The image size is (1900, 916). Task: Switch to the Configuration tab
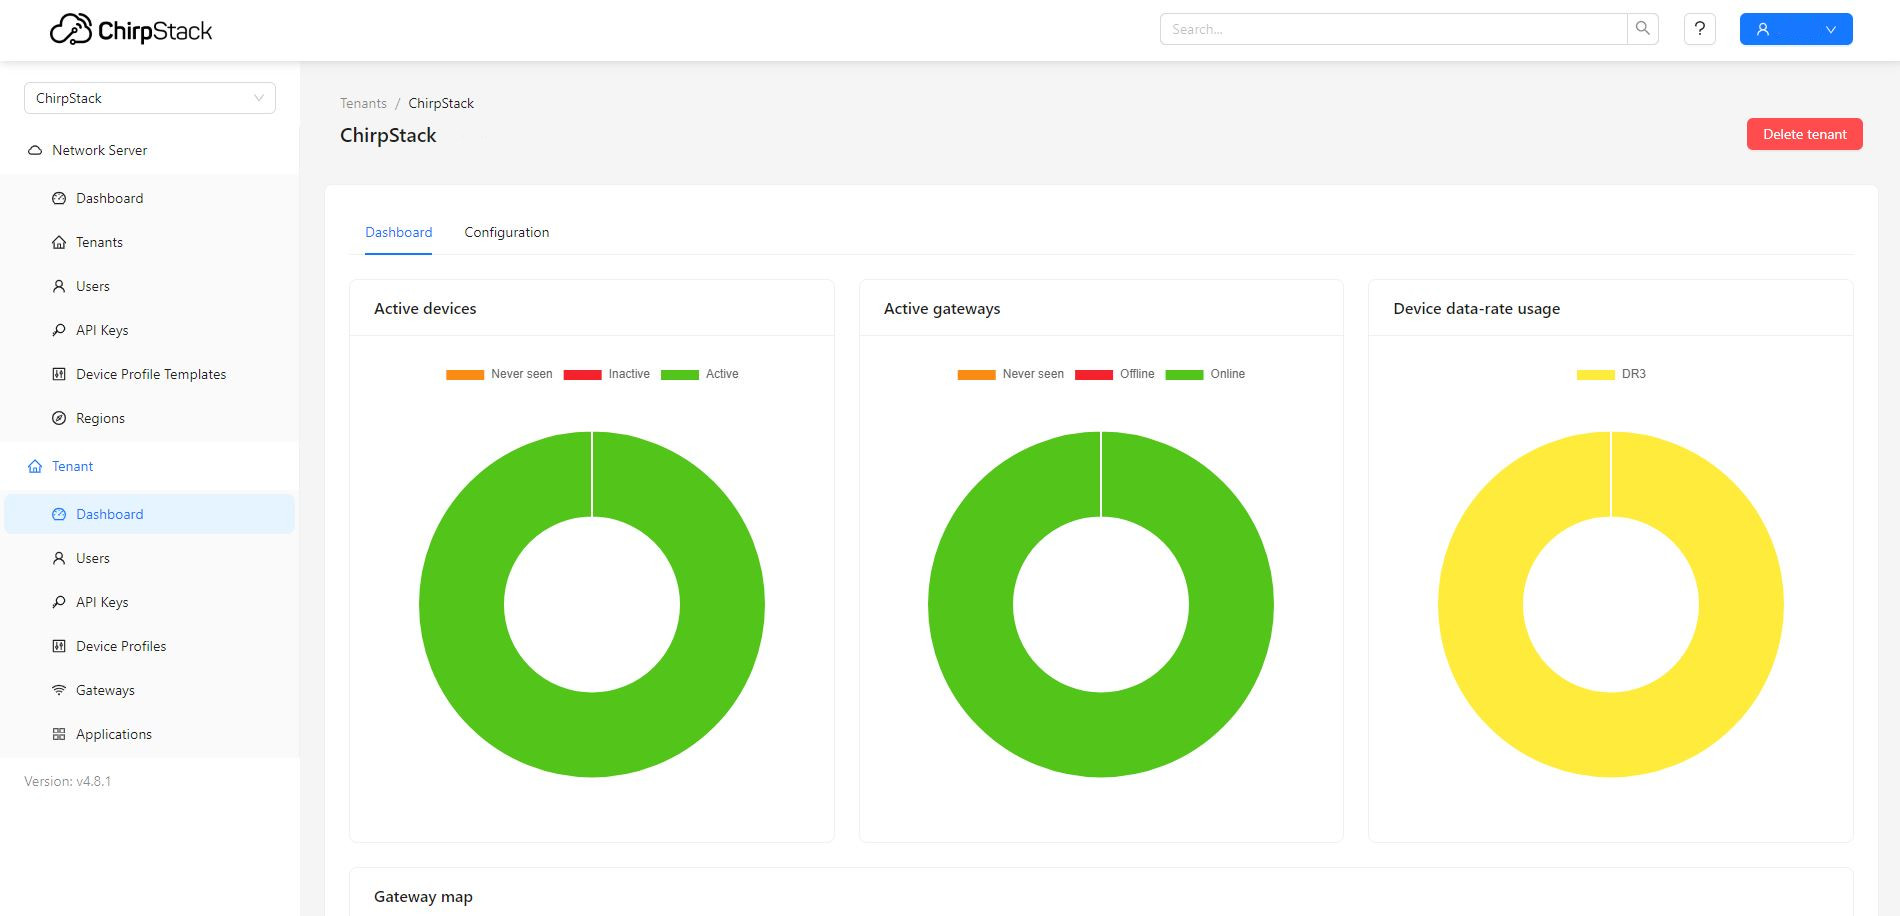pos(506,232)
